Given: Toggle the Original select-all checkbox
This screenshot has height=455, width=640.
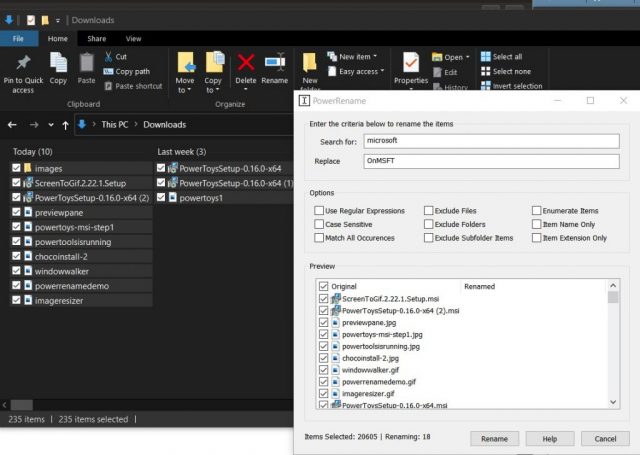Looking at the screenshot, I should click(x=323, y=286).
